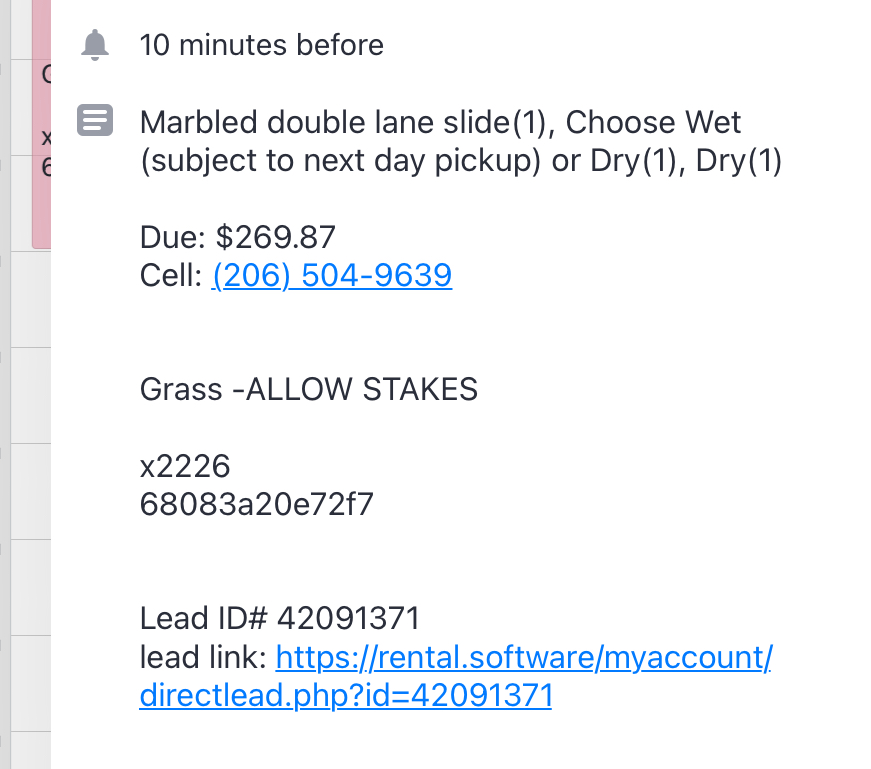This screenshot has height=769, width=871.
Task: Call the (206) 504-9639 cell number
Action: pos(332,275)
